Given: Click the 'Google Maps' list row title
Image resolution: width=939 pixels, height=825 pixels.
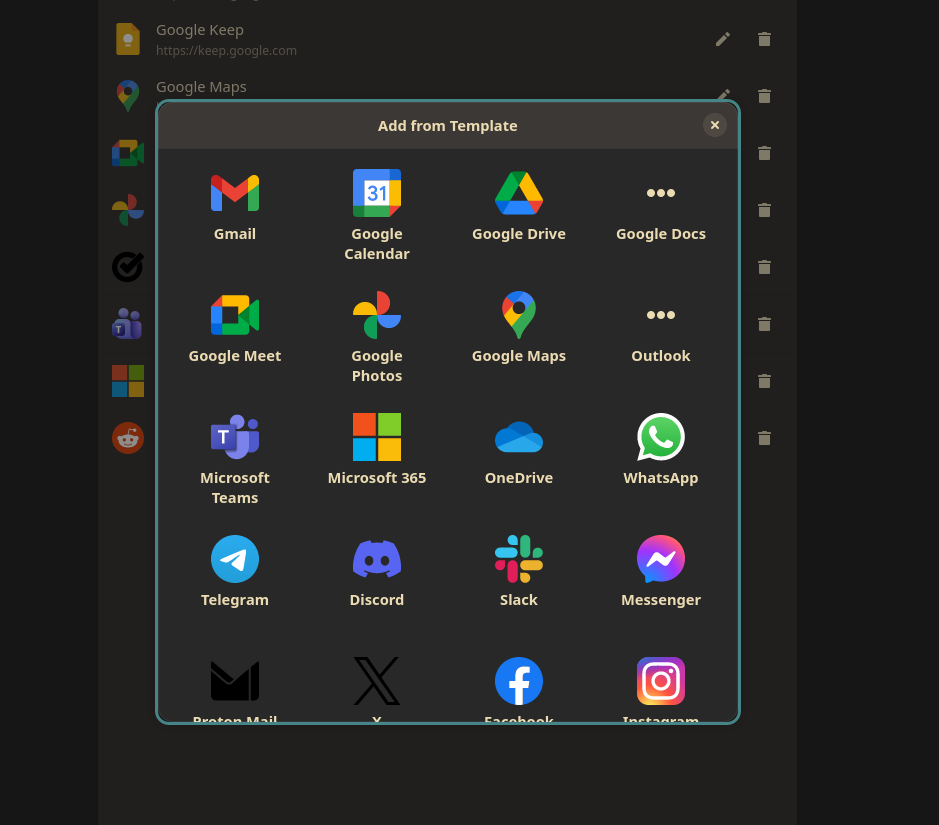Looking at the screenshot, I should (201, 87).
